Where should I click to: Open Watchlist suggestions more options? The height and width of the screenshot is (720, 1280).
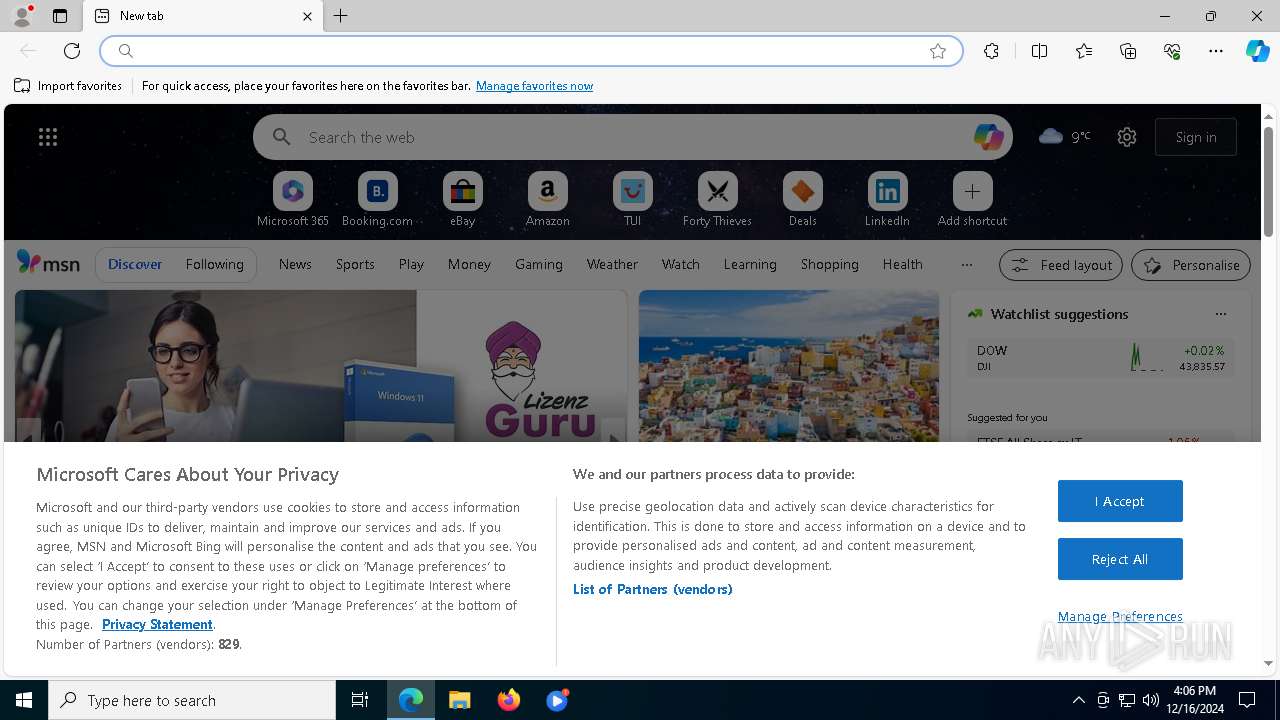click(1220, 314)
